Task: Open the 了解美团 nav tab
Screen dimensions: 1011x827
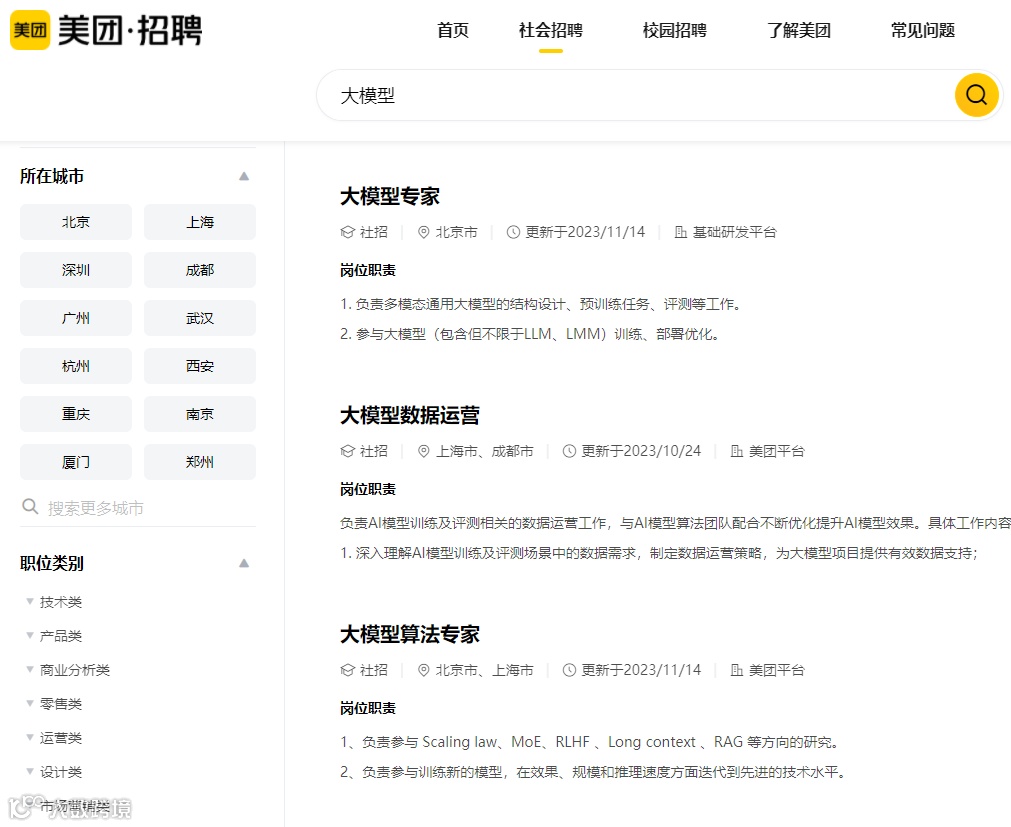Action: pos(798,30)
